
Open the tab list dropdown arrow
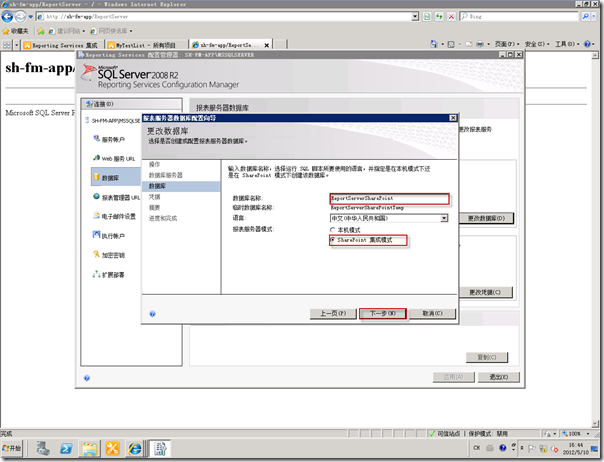click(16, 45)
